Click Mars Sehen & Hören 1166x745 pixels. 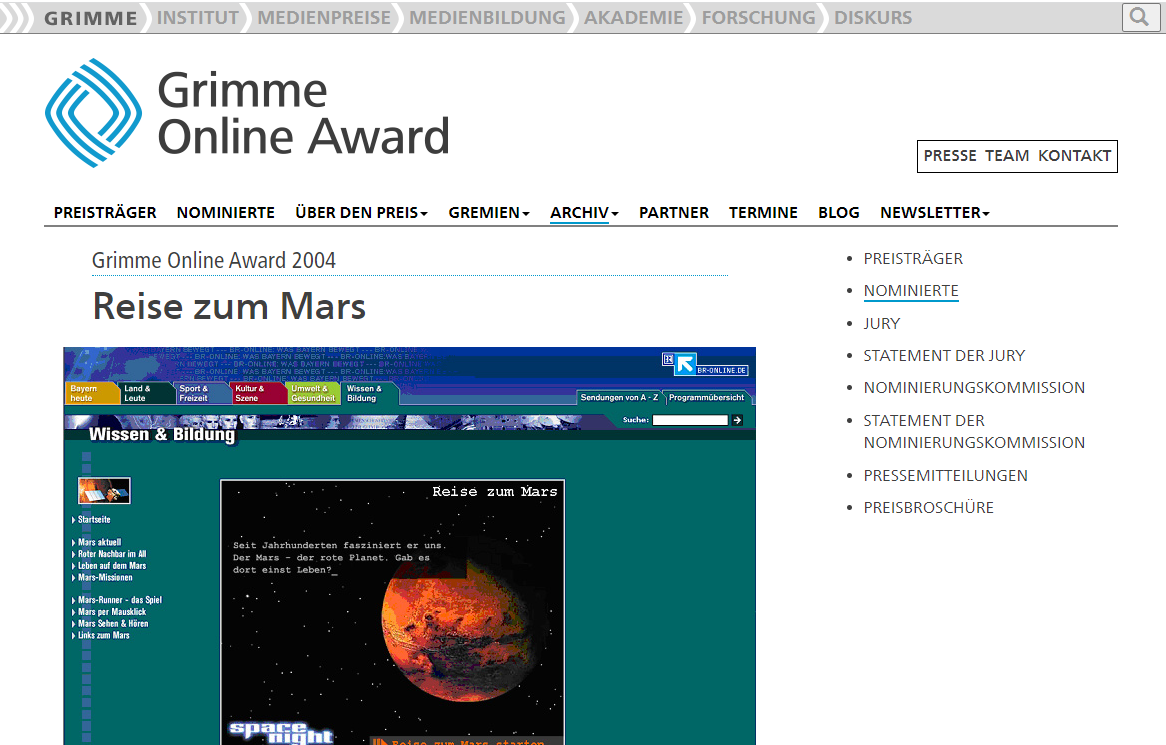pos(113,624)
